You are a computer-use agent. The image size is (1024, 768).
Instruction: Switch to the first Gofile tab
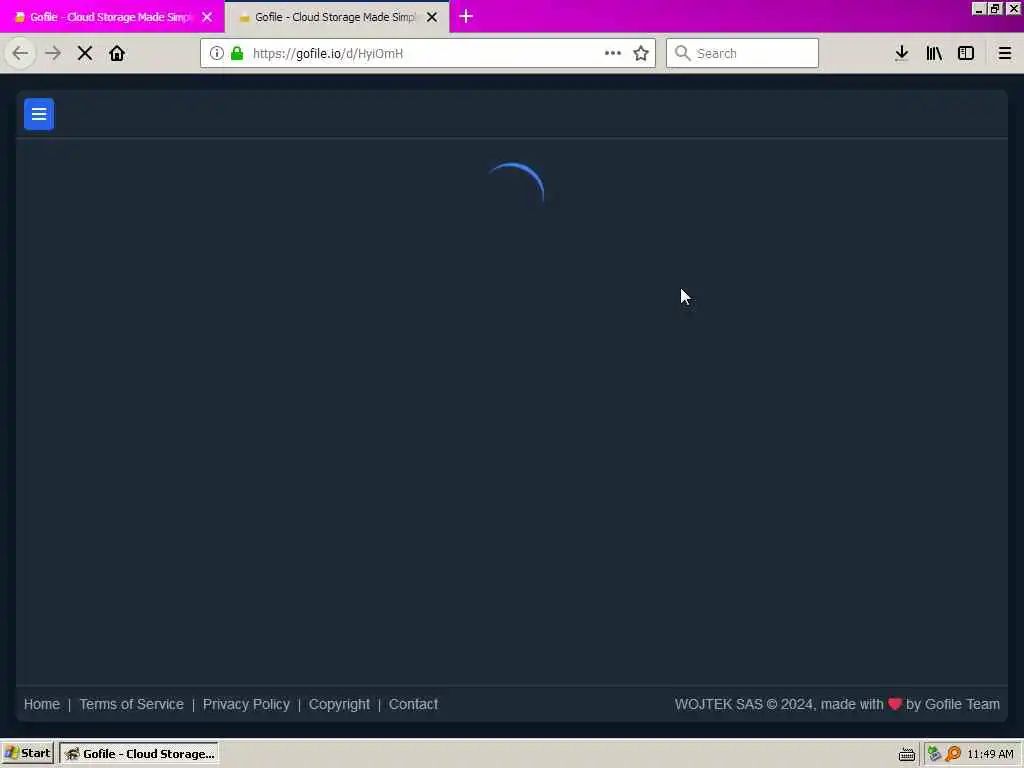pyautogui.click(x=111, y=17)
